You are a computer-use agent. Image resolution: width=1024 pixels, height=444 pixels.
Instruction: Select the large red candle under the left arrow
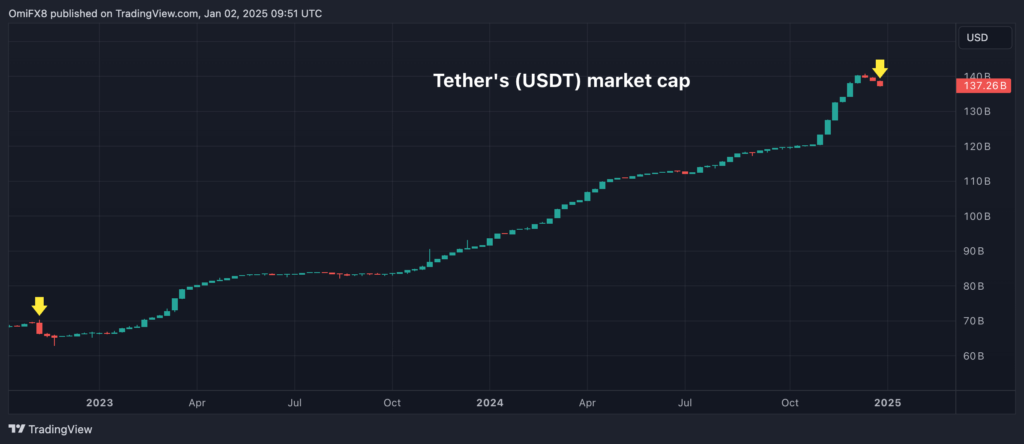(40, 327)
